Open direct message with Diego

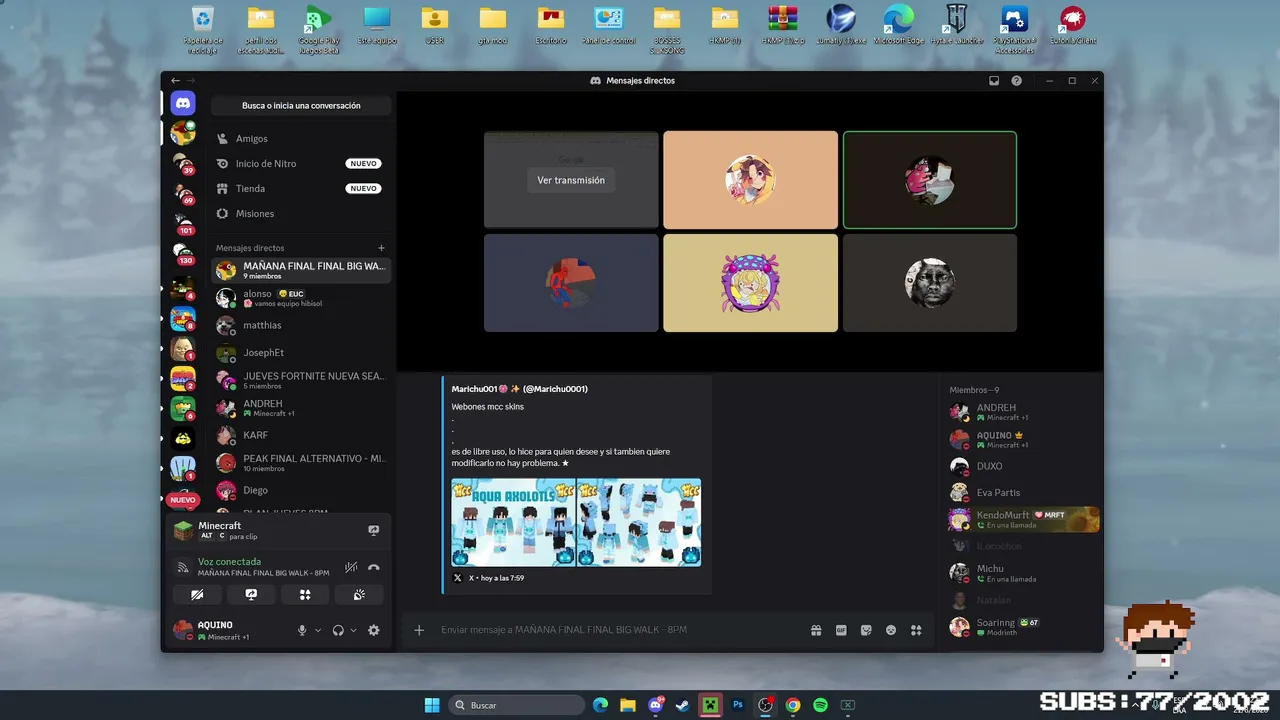click(x=301, y=490)
